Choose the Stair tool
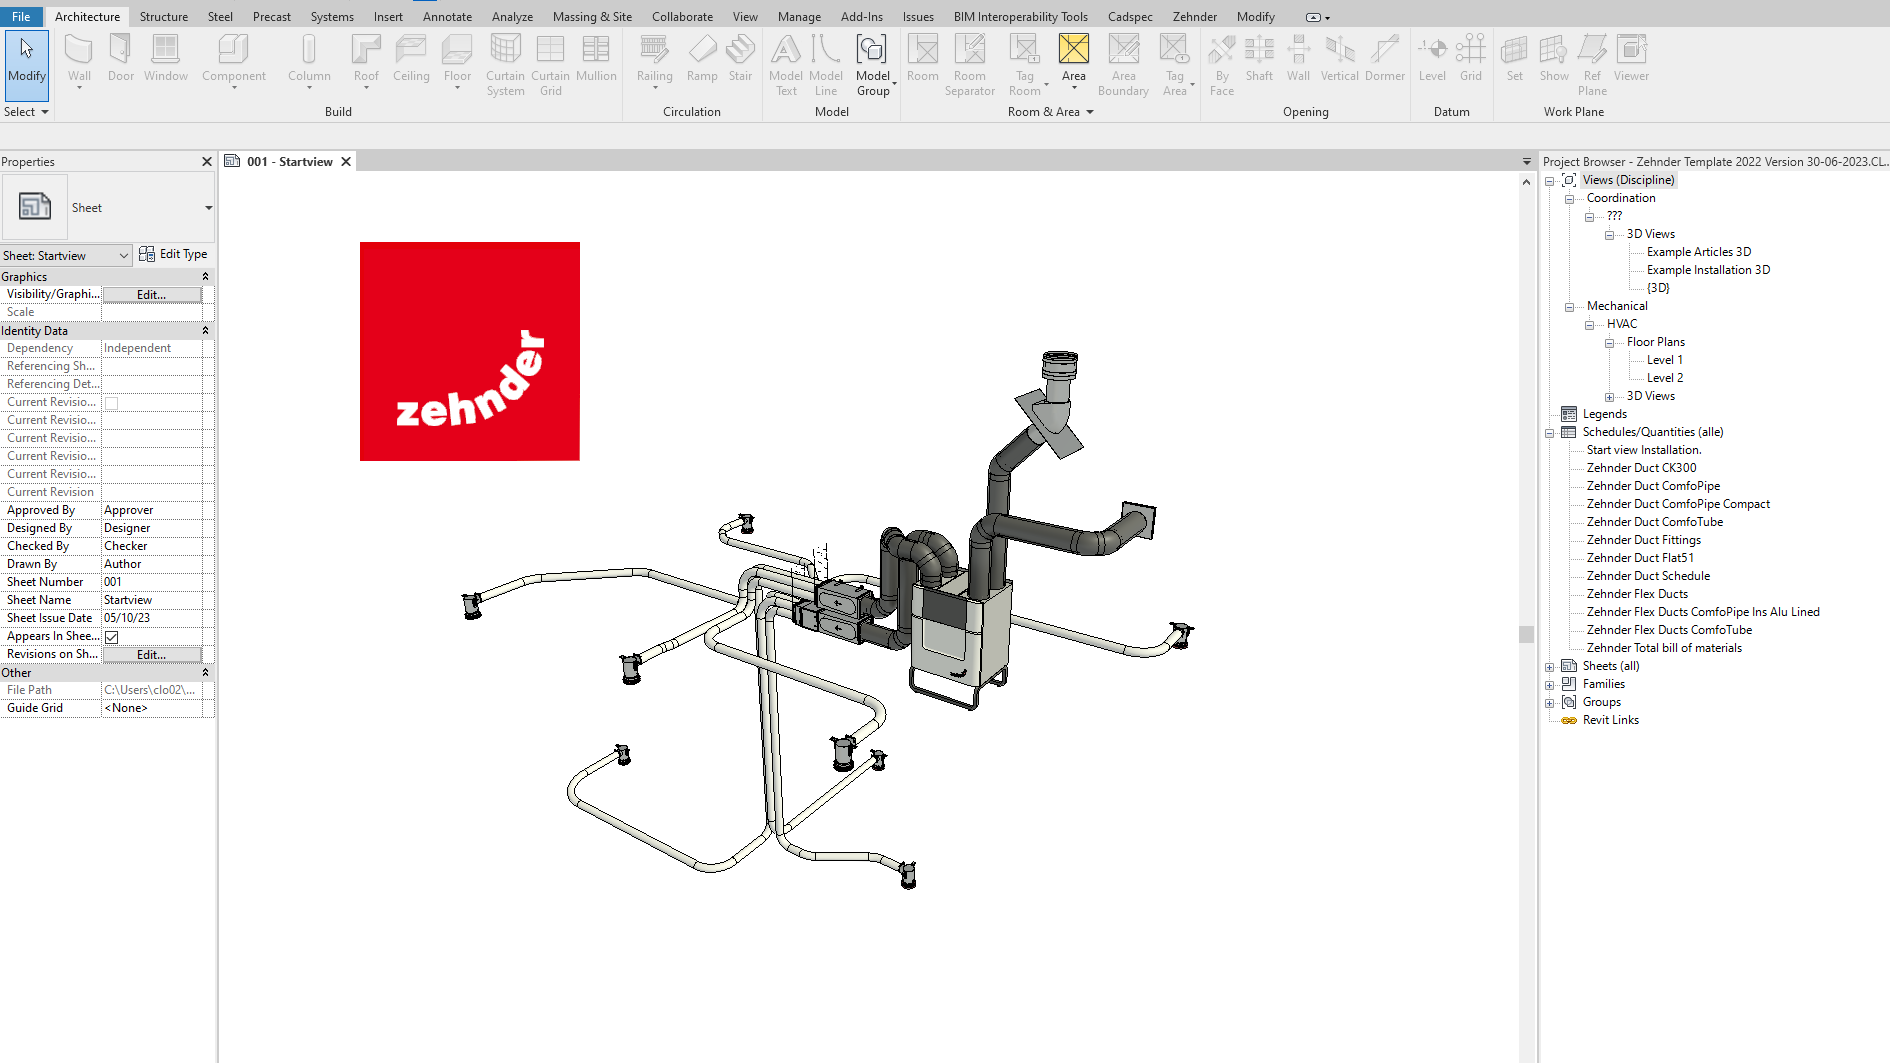This screenshot has height=1063, width=1890. (x=740, y=58)
